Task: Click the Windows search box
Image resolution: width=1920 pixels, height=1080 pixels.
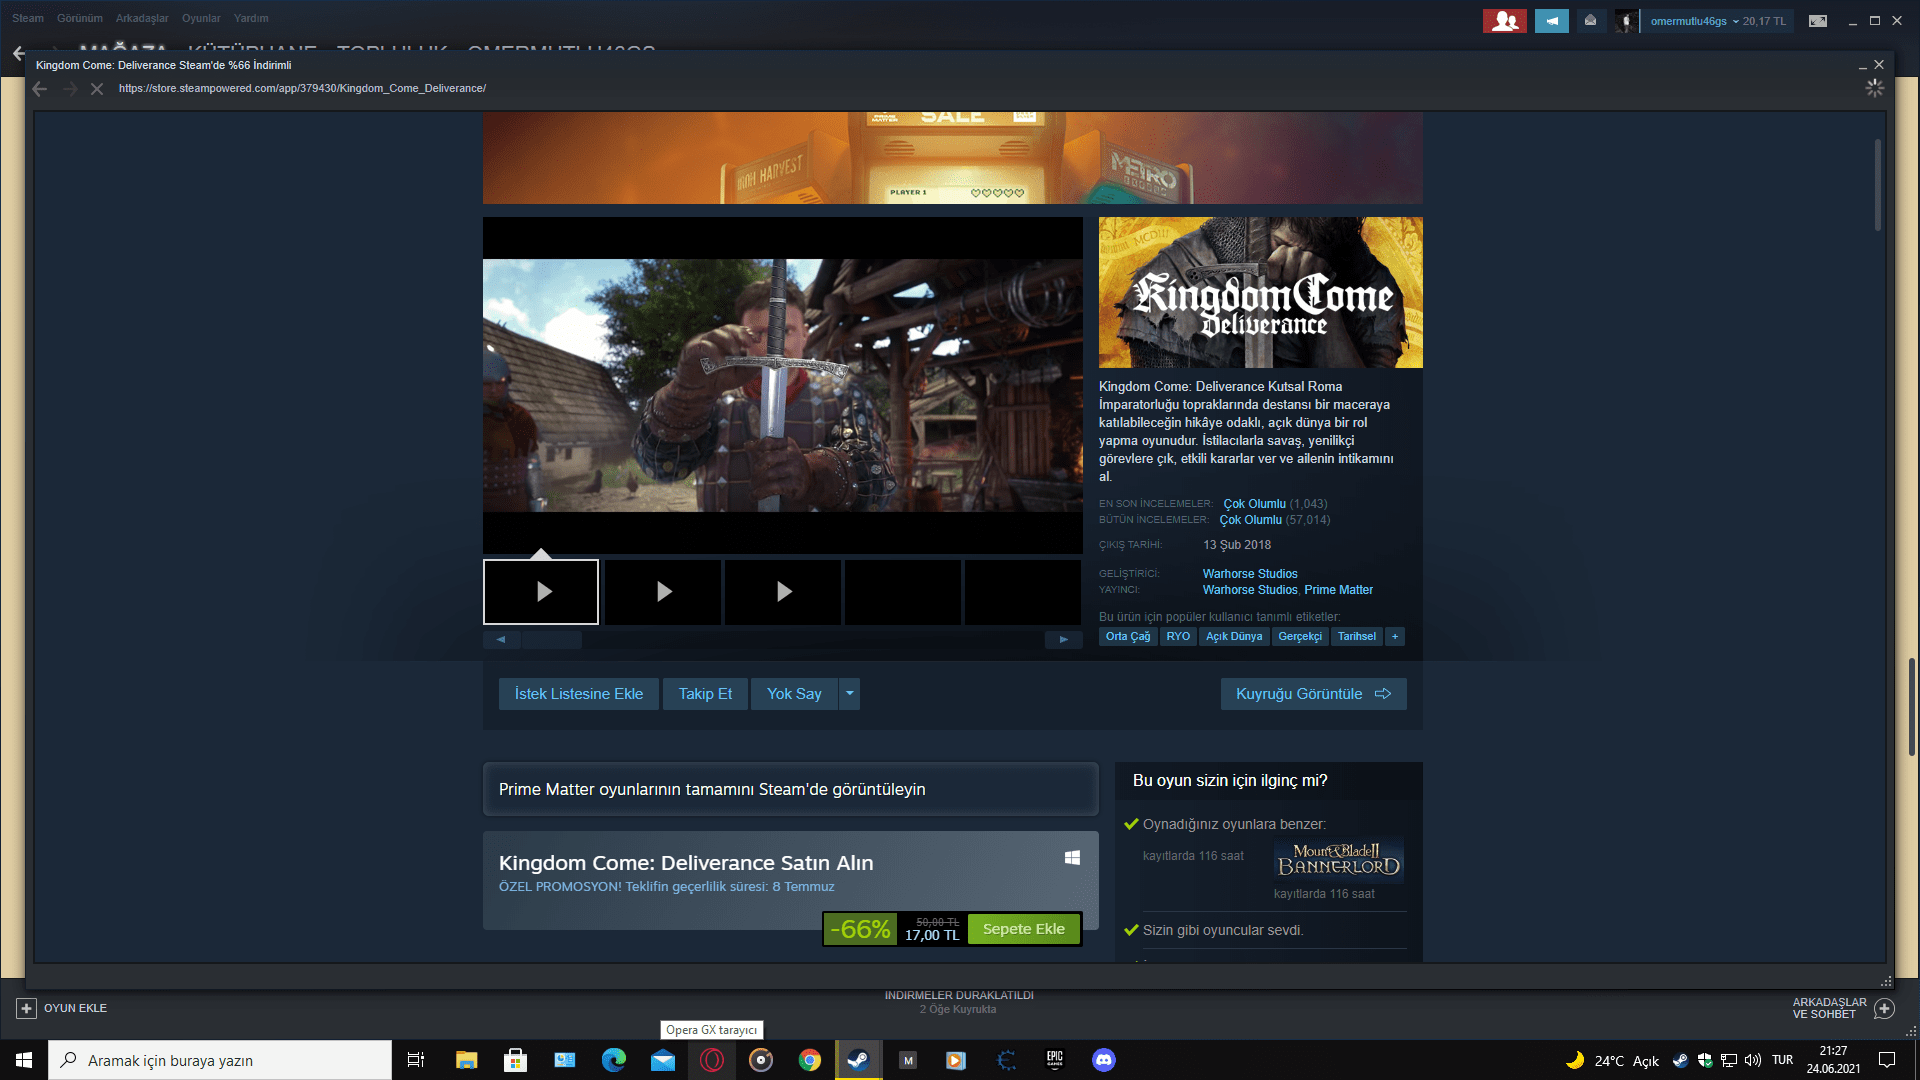Action: [220, 1060]
